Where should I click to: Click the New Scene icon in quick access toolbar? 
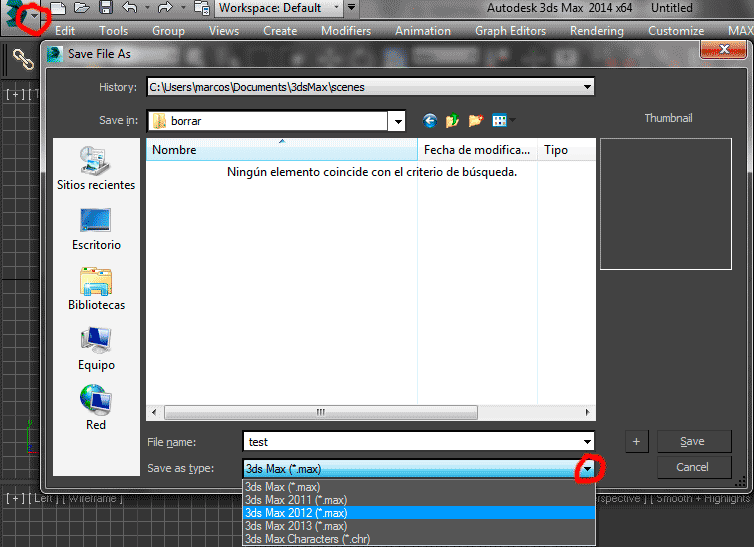58,7
